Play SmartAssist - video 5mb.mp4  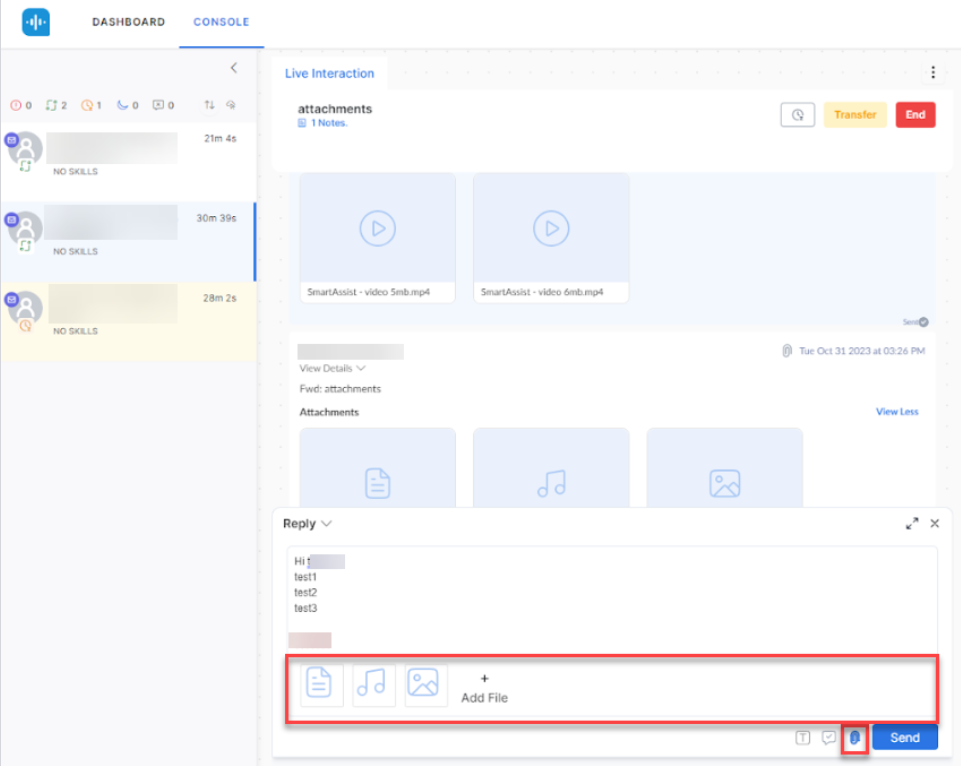(x=377, y=229)
